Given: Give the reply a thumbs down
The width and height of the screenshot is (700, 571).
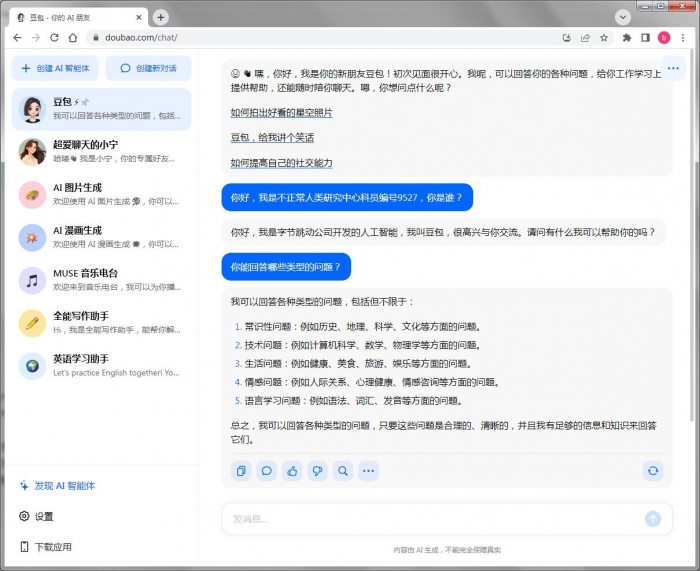Looking at the screenshot, I should [x=317, y=471].
